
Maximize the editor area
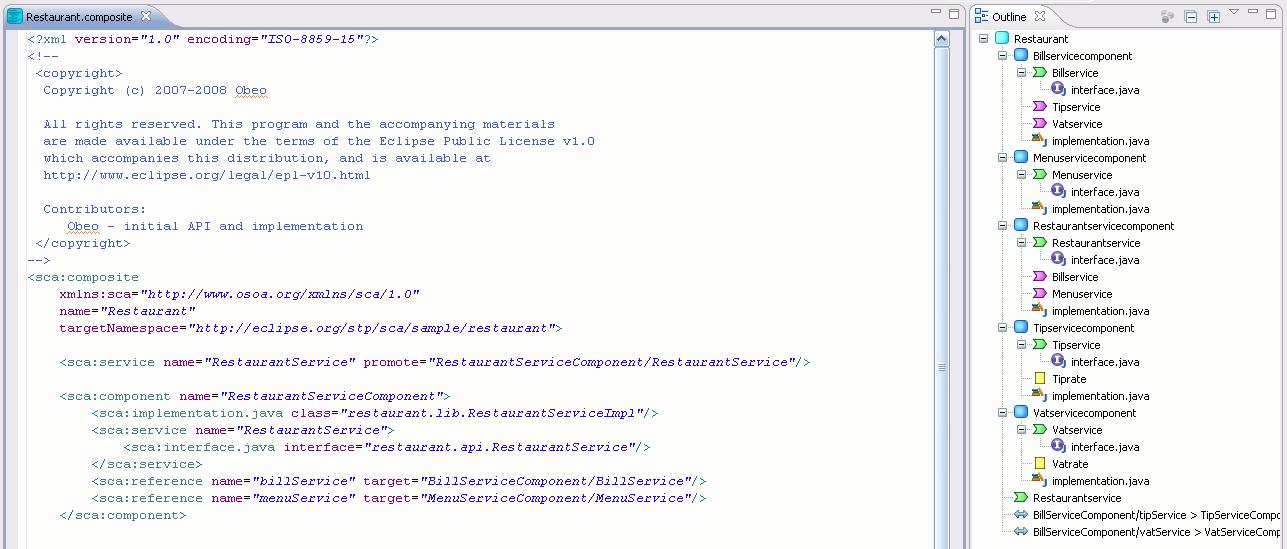point(956,12)
